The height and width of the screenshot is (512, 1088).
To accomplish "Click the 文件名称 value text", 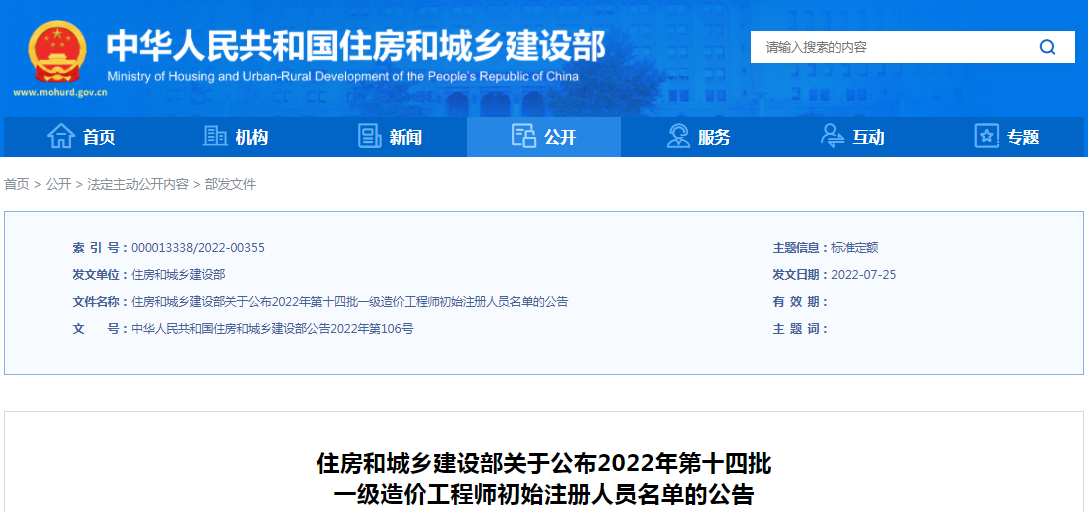I will (350, 302).
